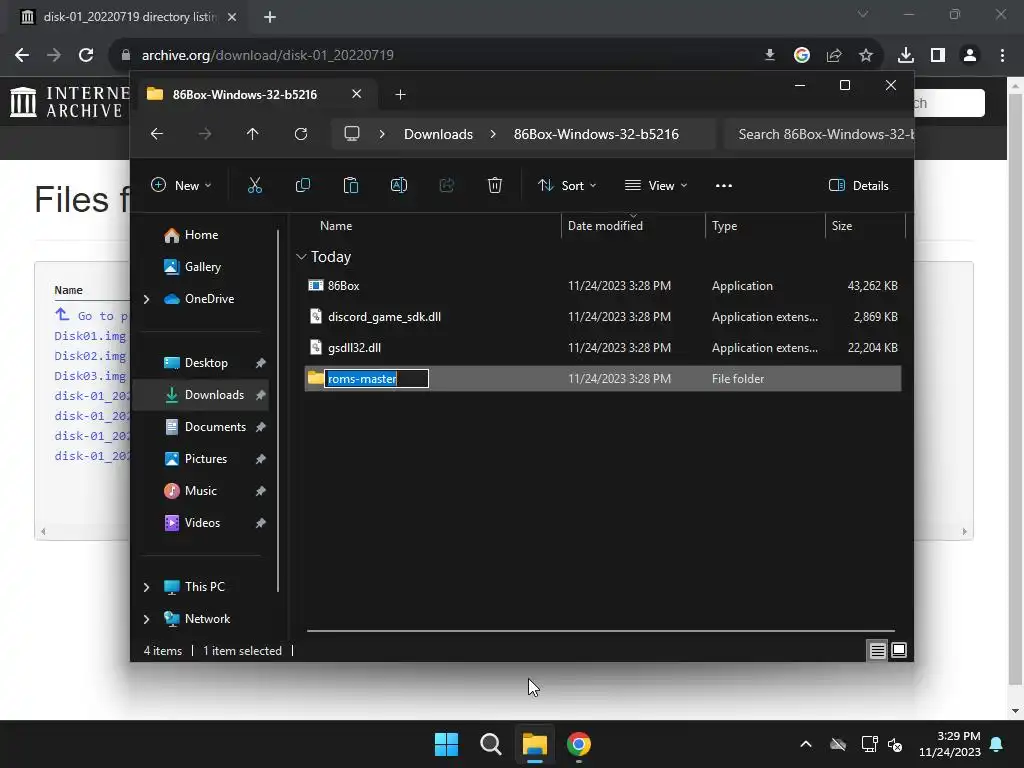Image resolution: width=1024 pixels, height=768 pixels.
Task: Click chevron before Downloads in breadcrumb
Action: [382, 134]
